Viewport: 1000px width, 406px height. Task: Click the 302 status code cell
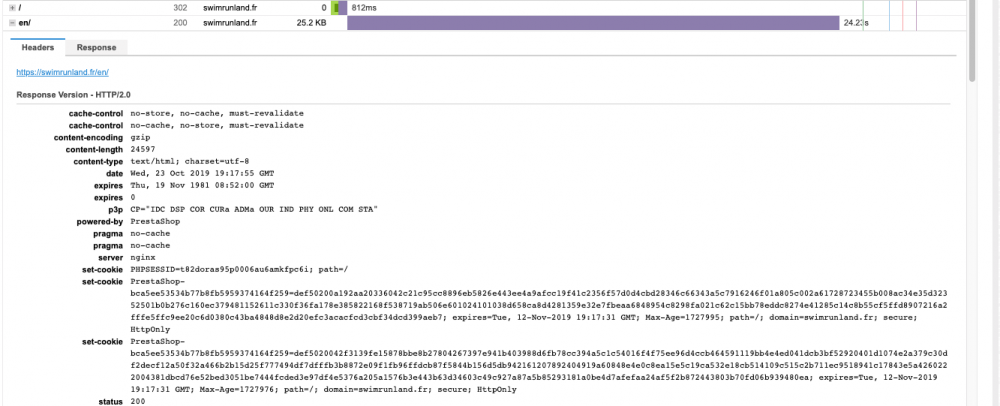(180, 8)
